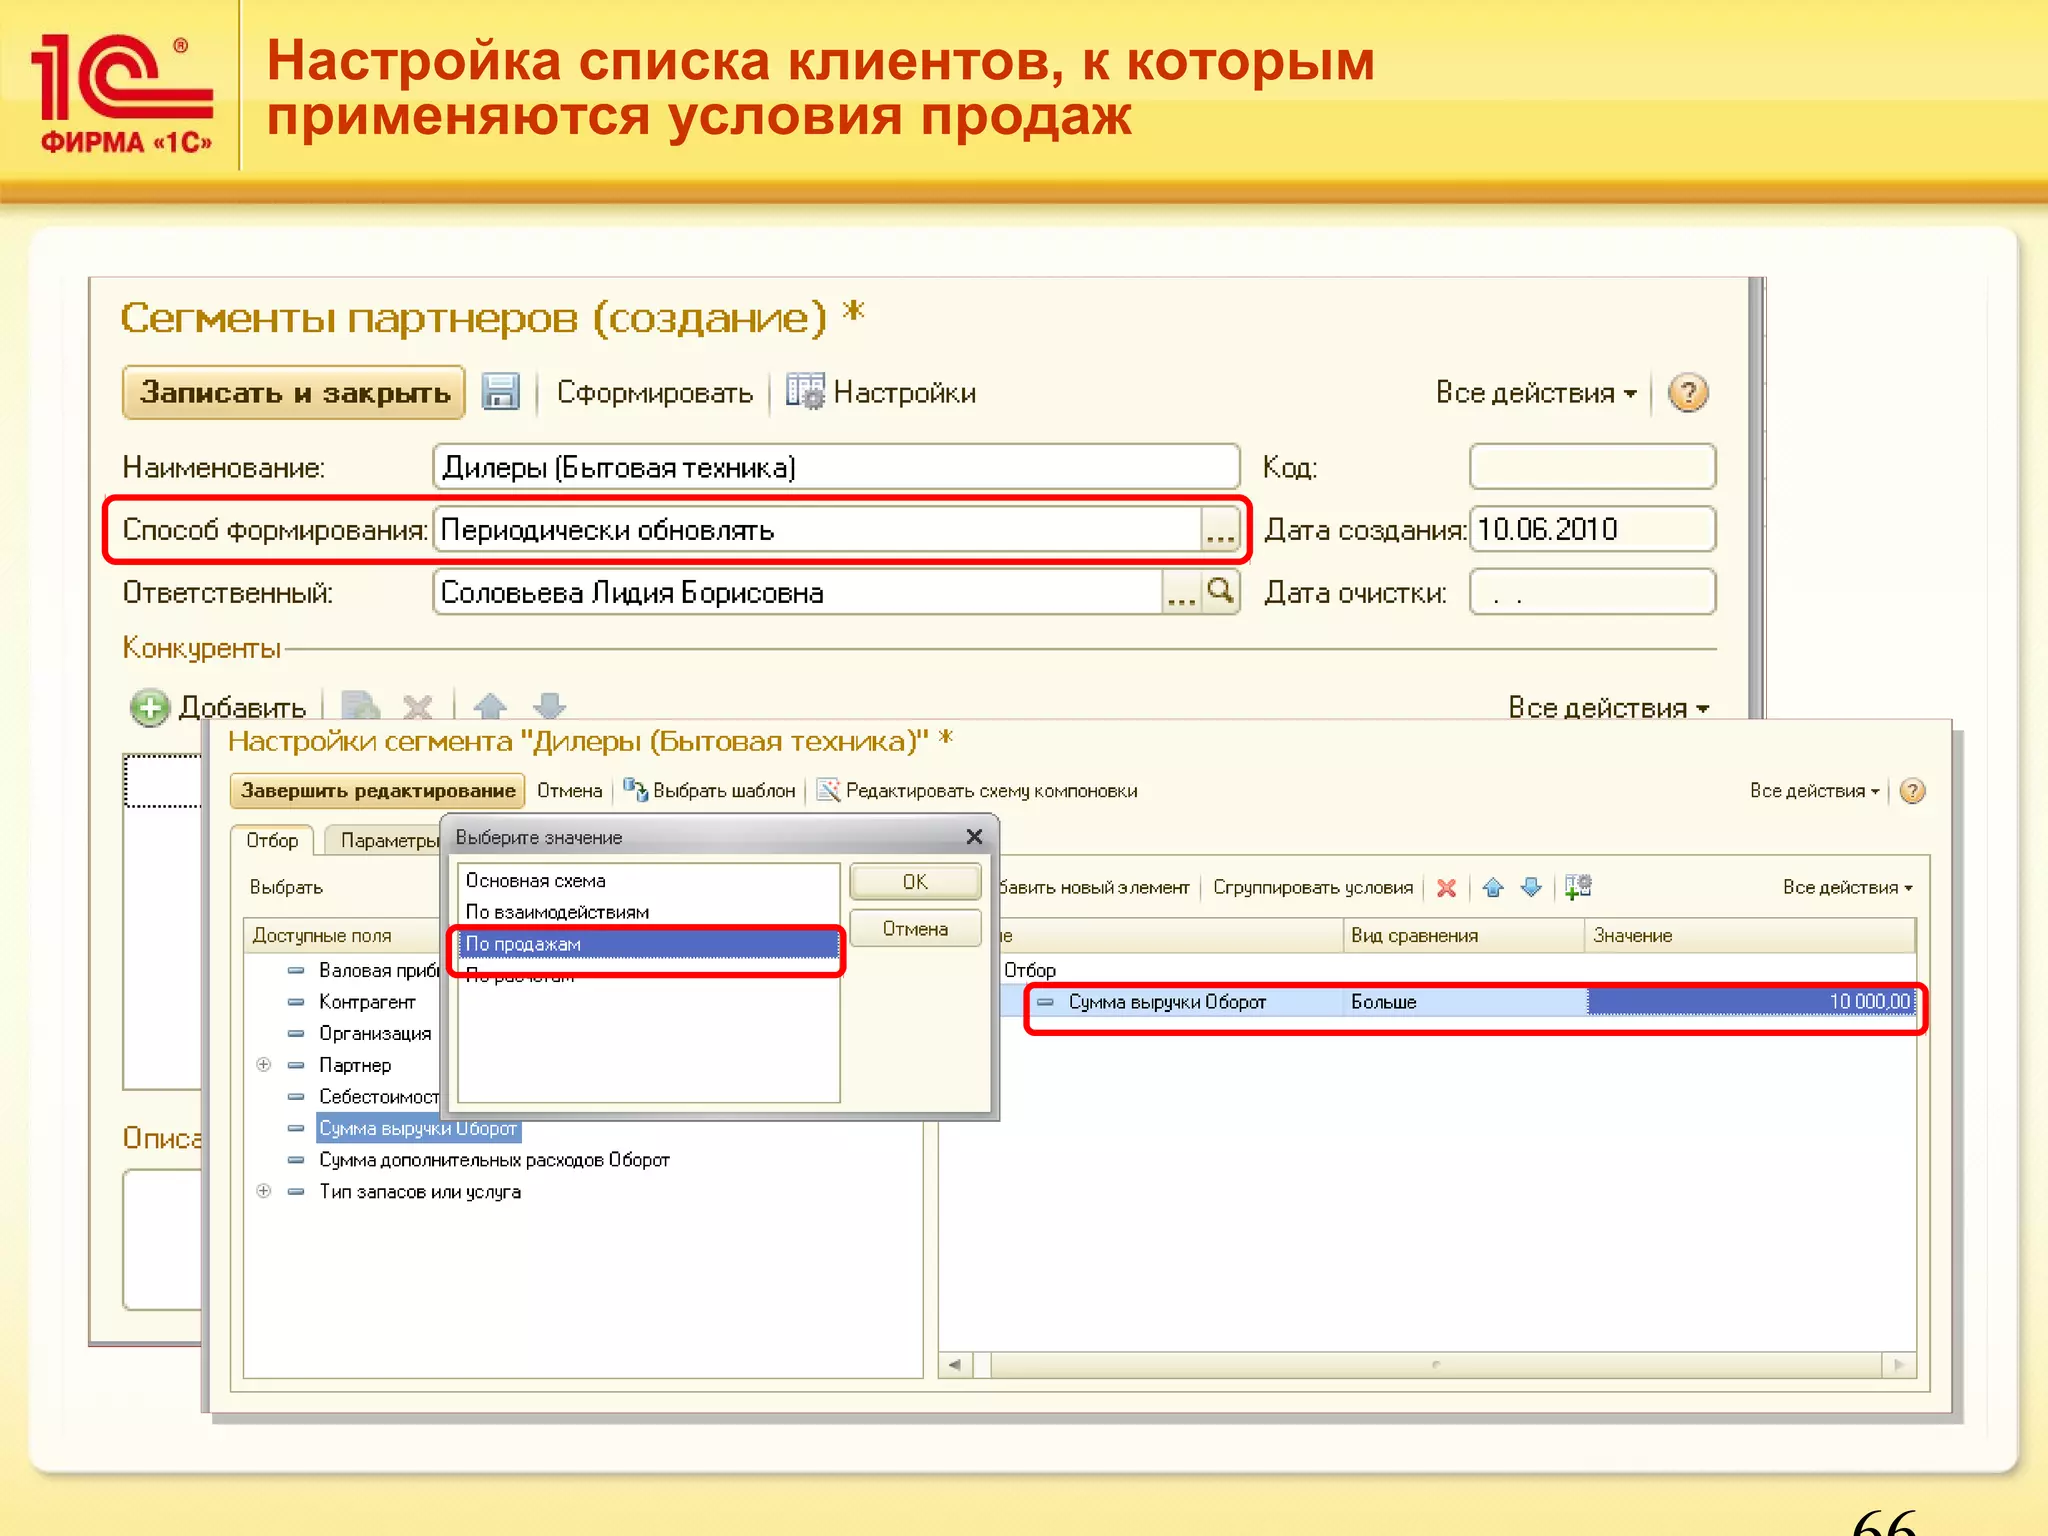Open the Настройки settings icon
Image resolution: width=2048 pixels, height=1536 pixels.
(x=804, y=392)
